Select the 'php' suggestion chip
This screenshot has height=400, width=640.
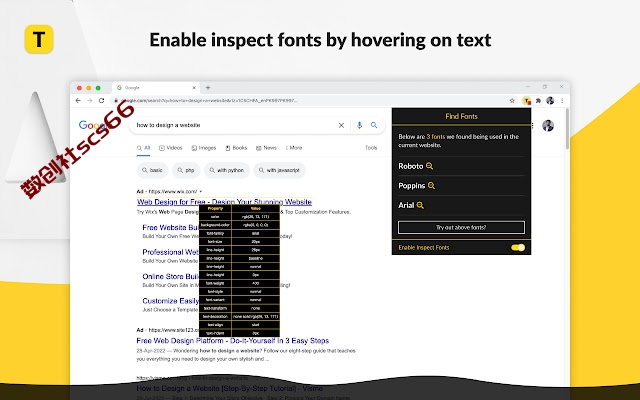point(186,170)
